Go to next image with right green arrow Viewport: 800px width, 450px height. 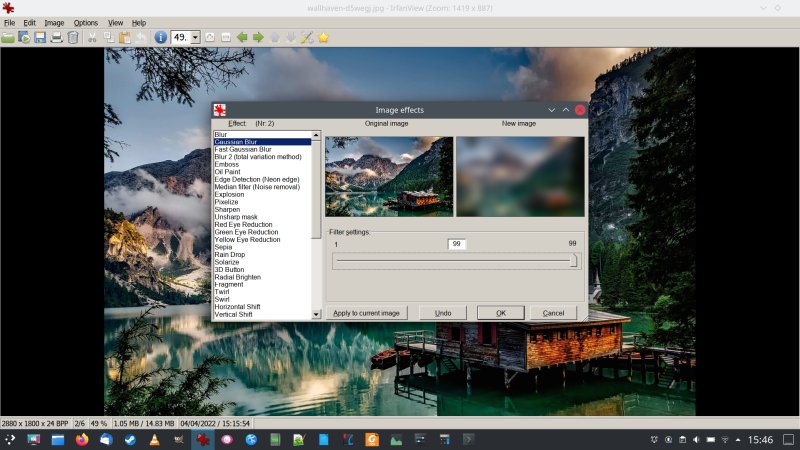[258, 37]
